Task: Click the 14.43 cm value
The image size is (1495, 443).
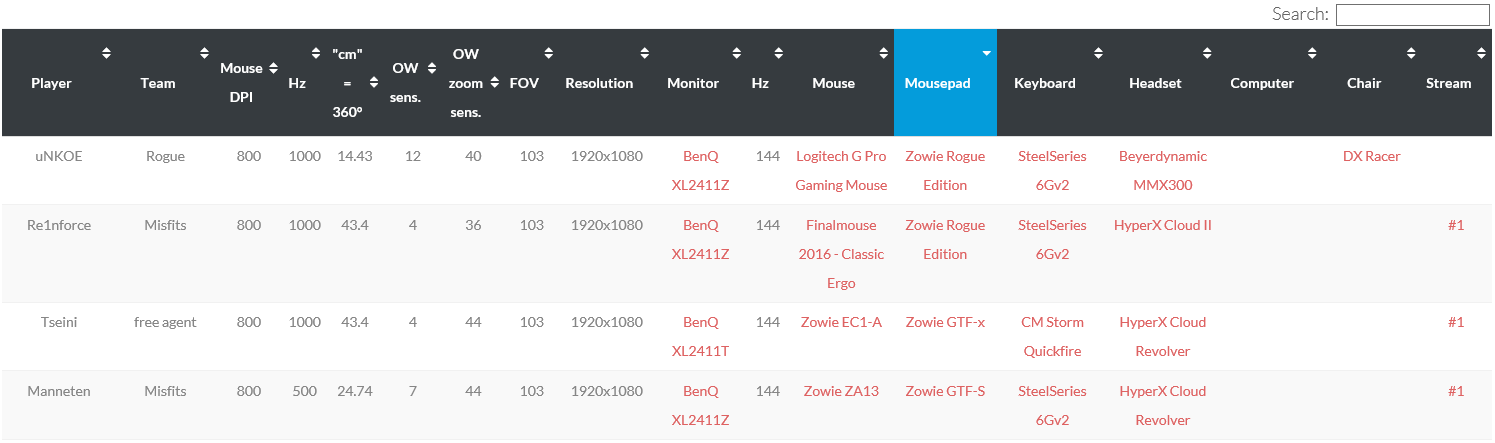Action: pos(355,156)
